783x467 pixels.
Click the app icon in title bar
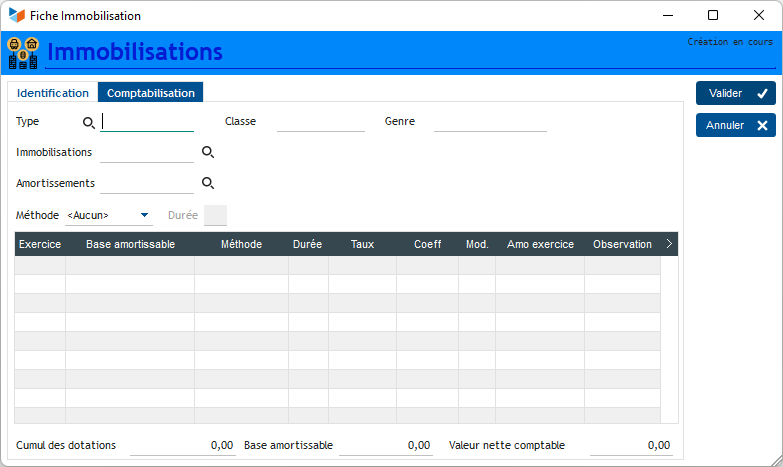(16, 15)
